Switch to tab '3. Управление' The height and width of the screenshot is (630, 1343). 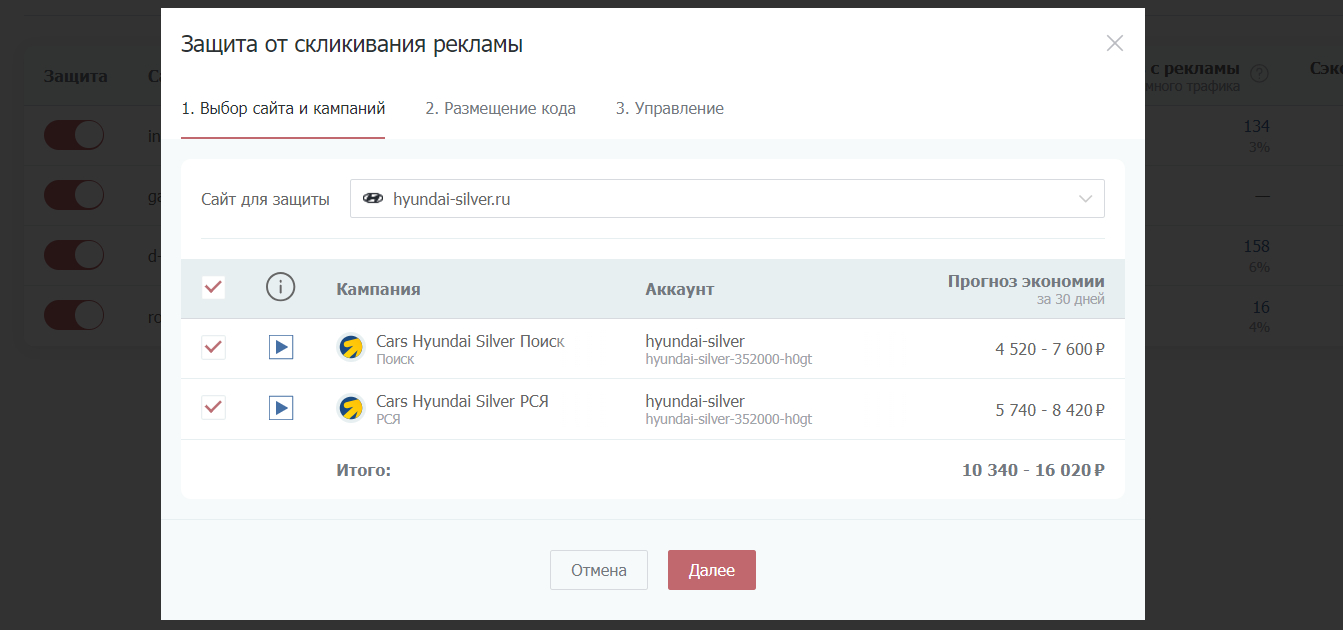pyautogui.click(x=670, y=108)
